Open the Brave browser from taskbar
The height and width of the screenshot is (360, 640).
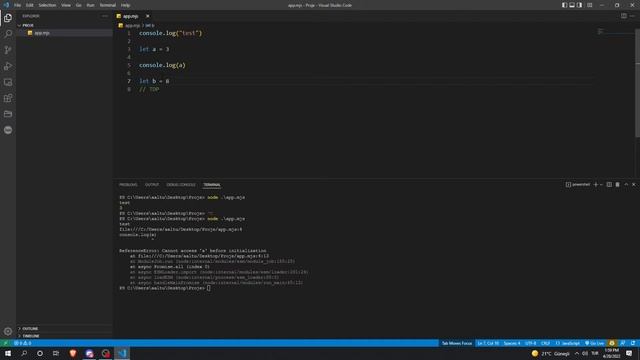point(73,353)
